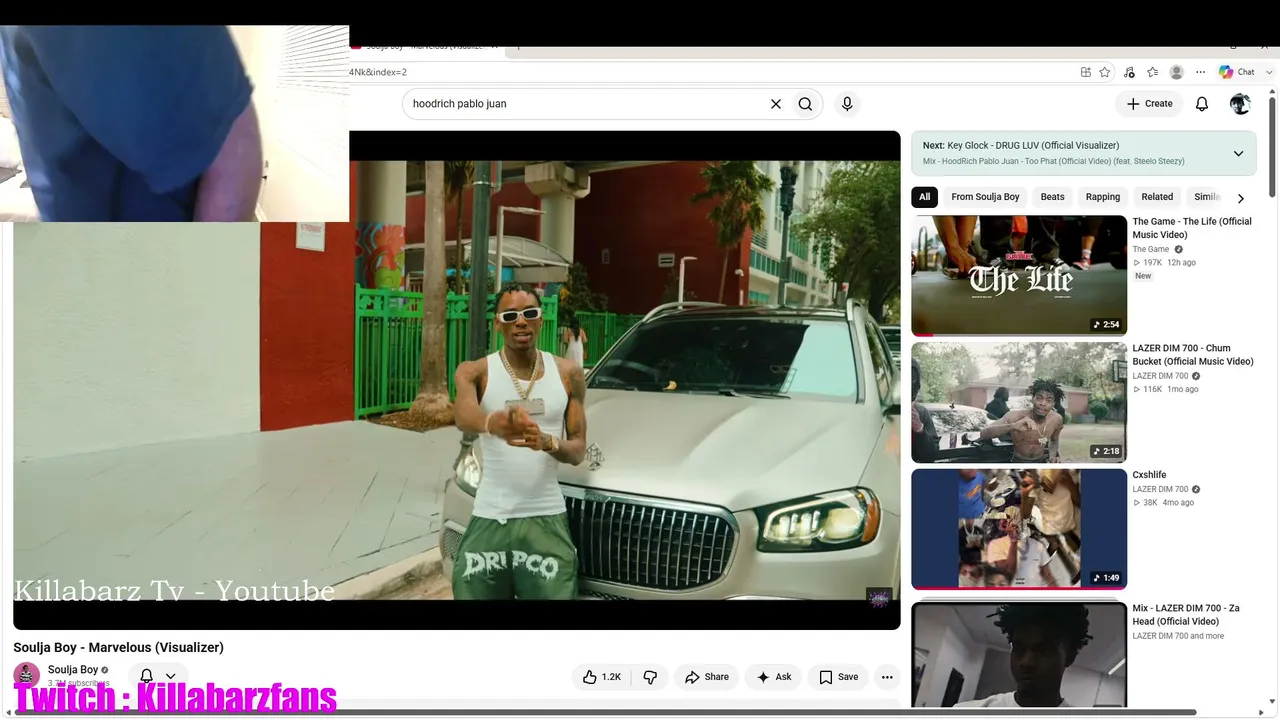Select the From Soulja Boy chip
This screenshot has height=720, width=1280.
(985, 197)
